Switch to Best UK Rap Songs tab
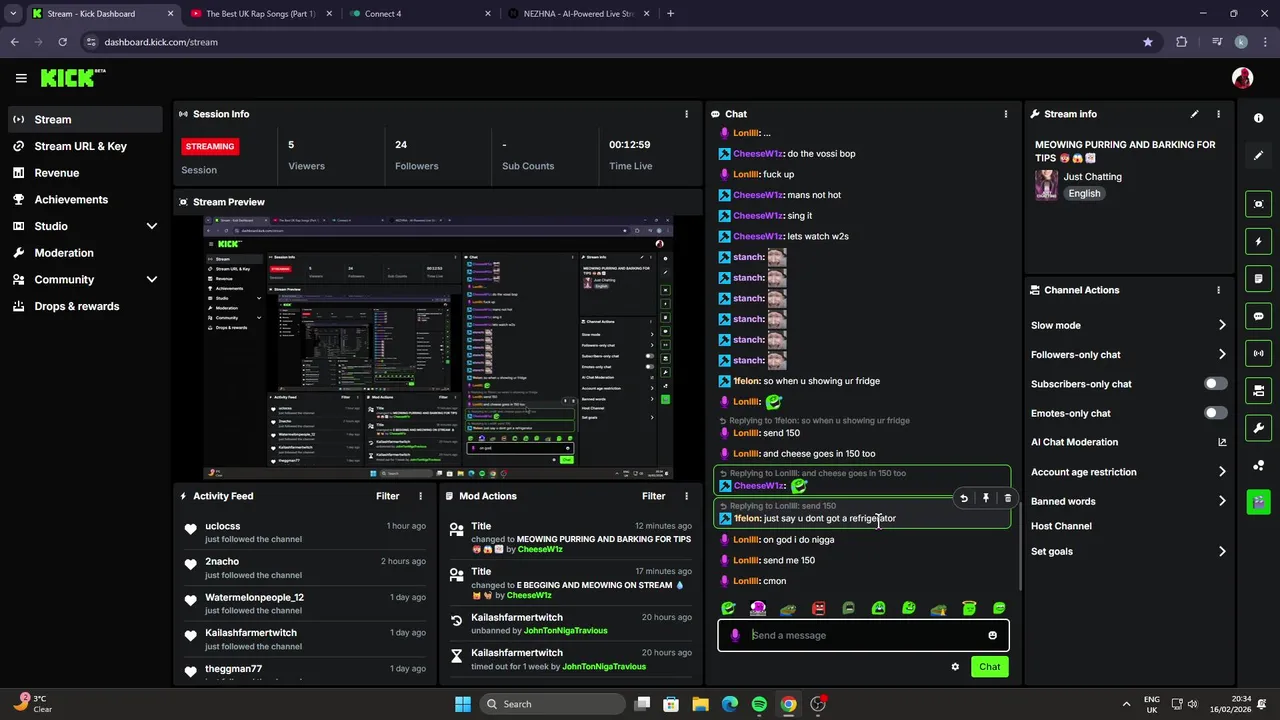The height and width of the screenshot is (720, 1280). (262, 14)
